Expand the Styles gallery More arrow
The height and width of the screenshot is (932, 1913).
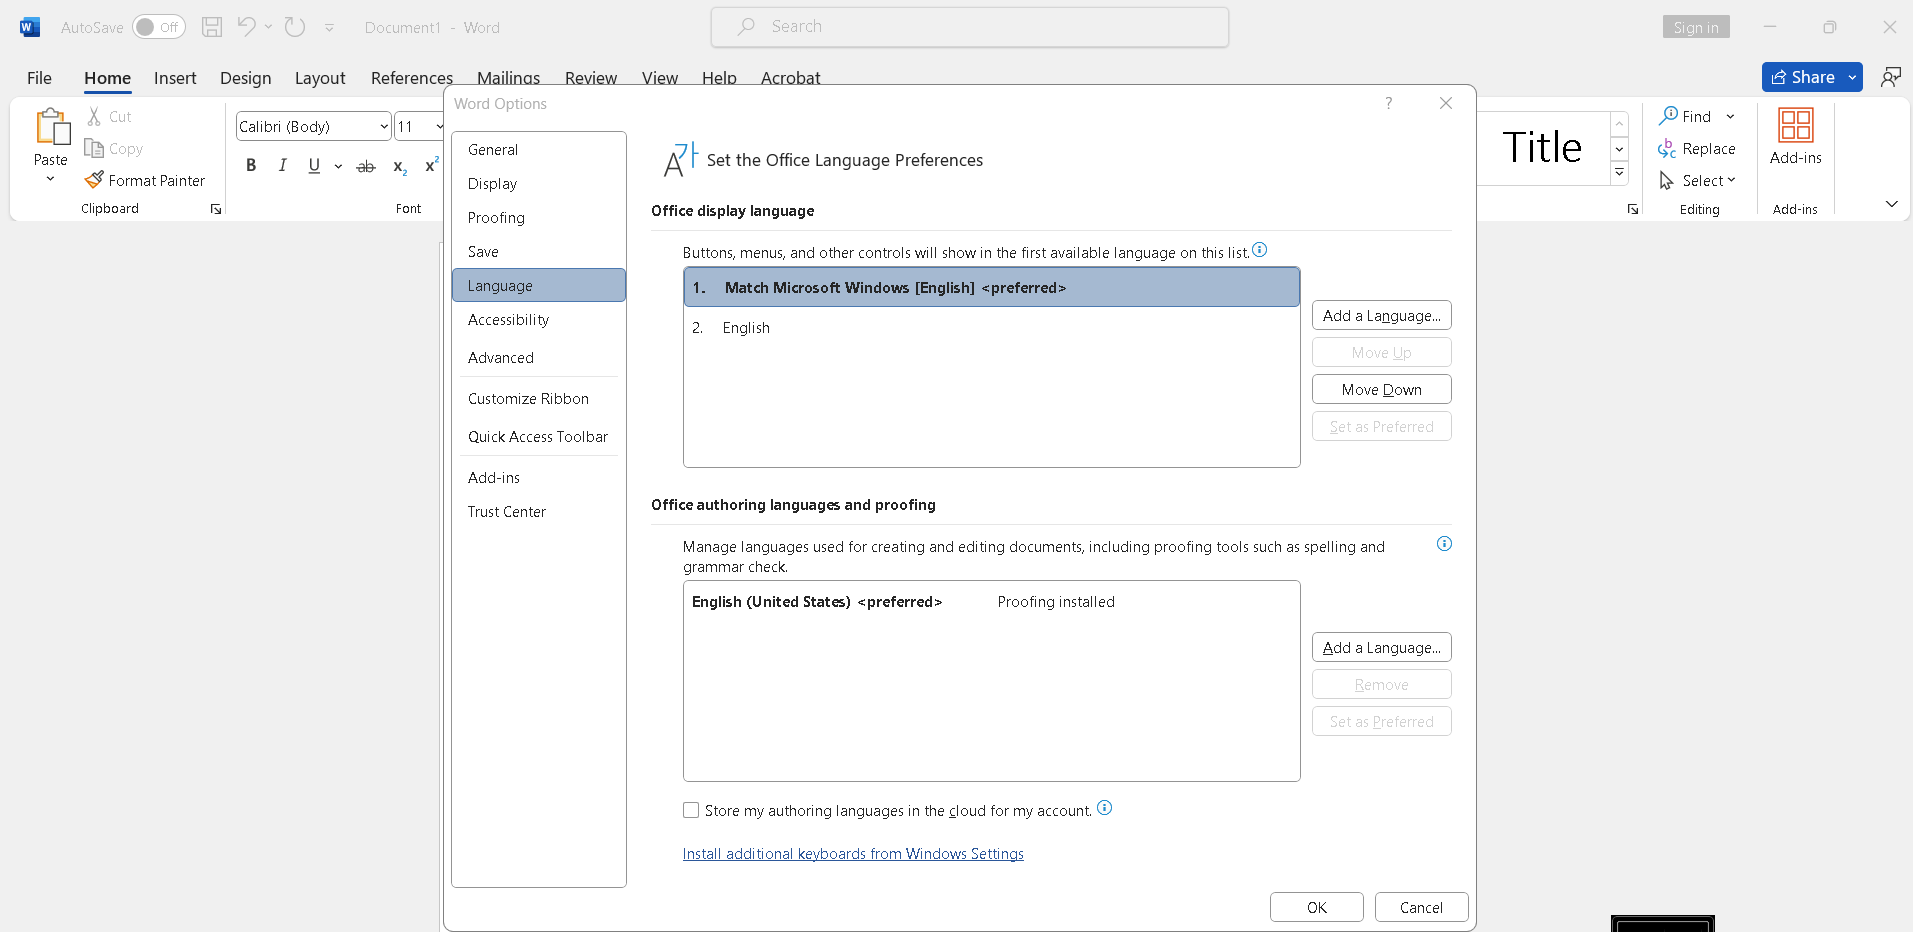click(x=1619, y=173)
